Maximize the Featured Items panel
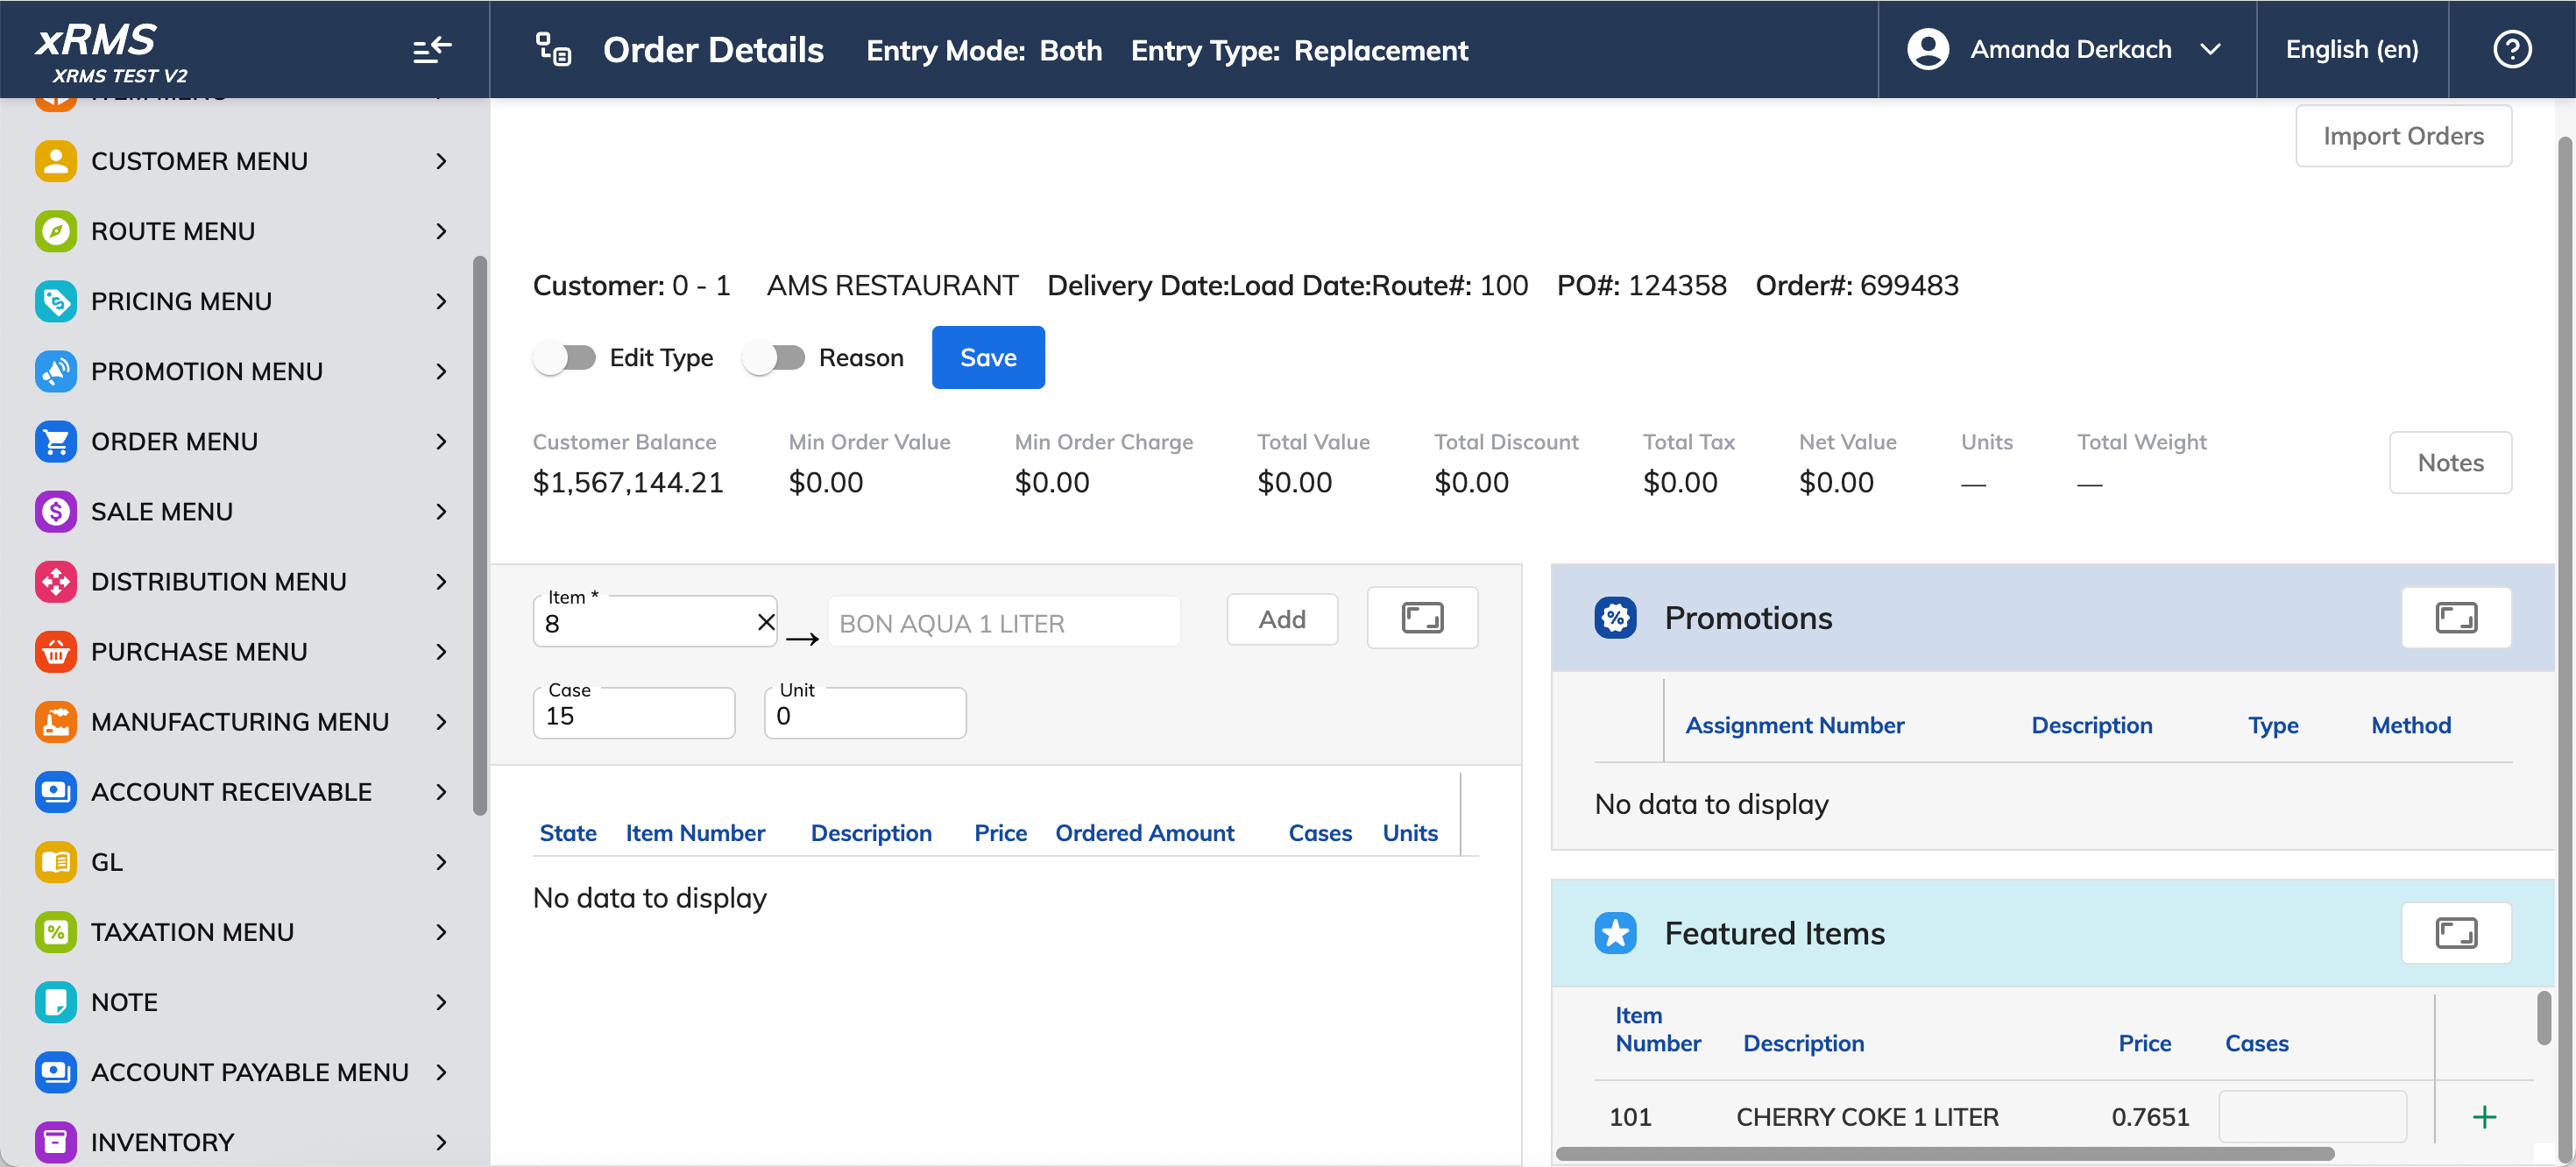The width and height of the screenshot is (2576, 1167). 2456,933
